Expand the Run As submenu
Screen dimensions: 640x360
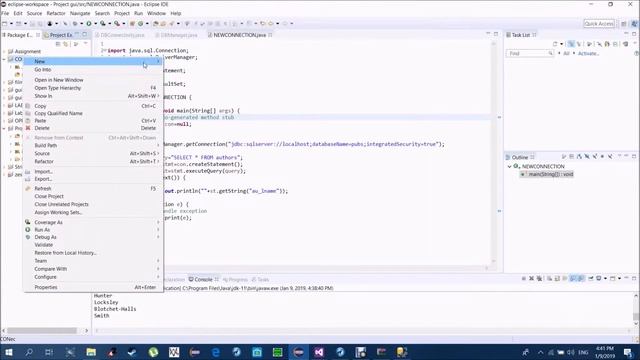coord(93,230)
